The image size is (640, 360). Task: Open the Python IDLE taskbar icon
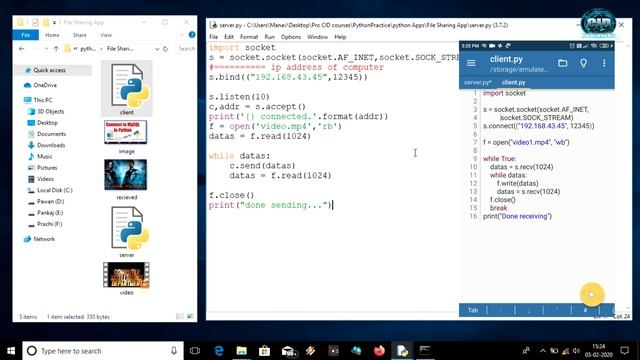402,351
